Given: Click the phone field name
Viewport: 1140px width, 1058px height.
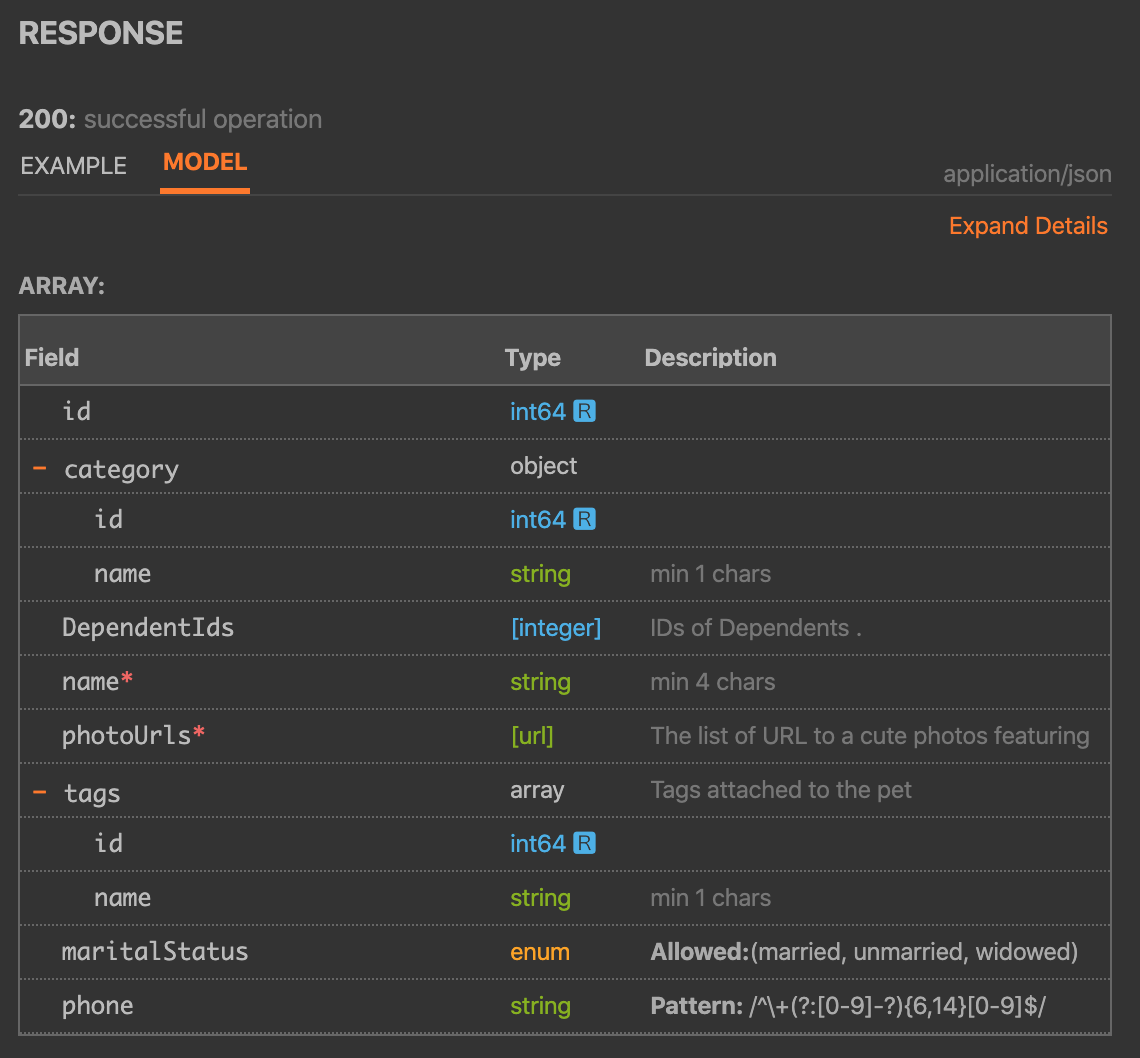Looking at the screenshot, I should (97, 1006).
